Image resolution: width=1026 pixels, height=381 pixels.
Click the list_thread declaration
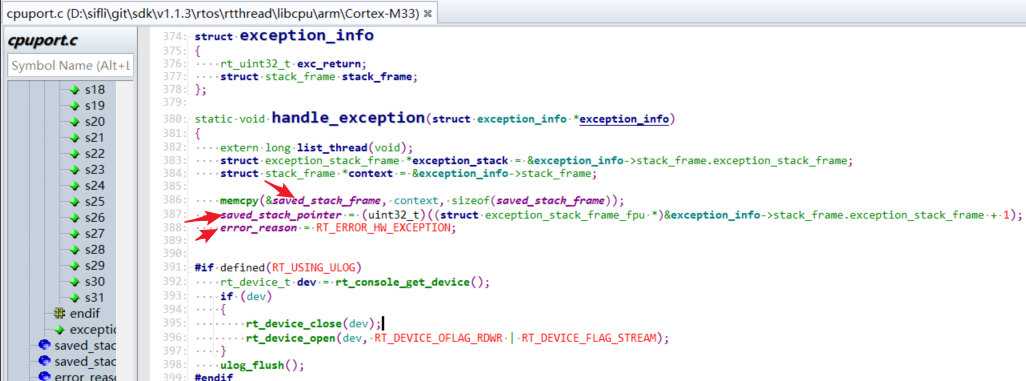click(x=324, y=147)
